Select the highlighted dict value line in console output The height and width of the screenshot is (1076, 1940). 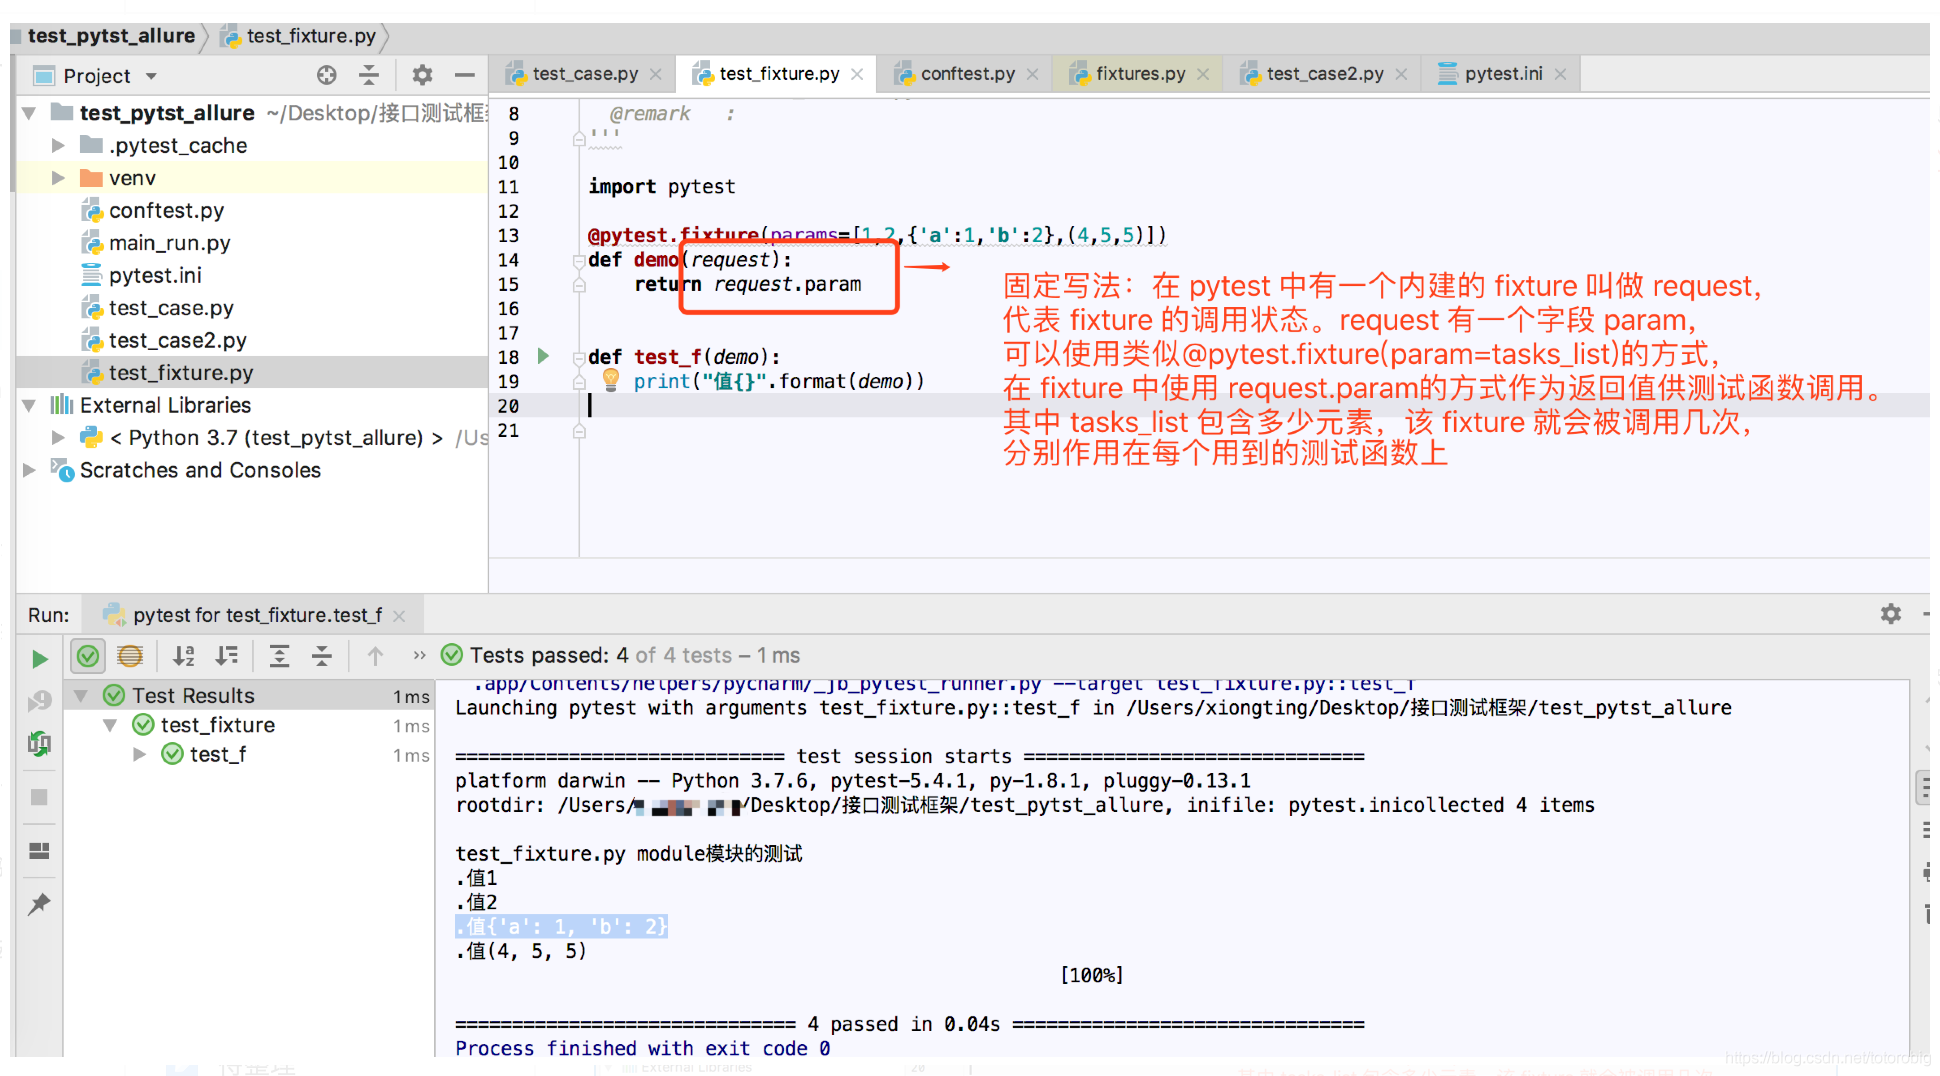(x=560, y=926)
